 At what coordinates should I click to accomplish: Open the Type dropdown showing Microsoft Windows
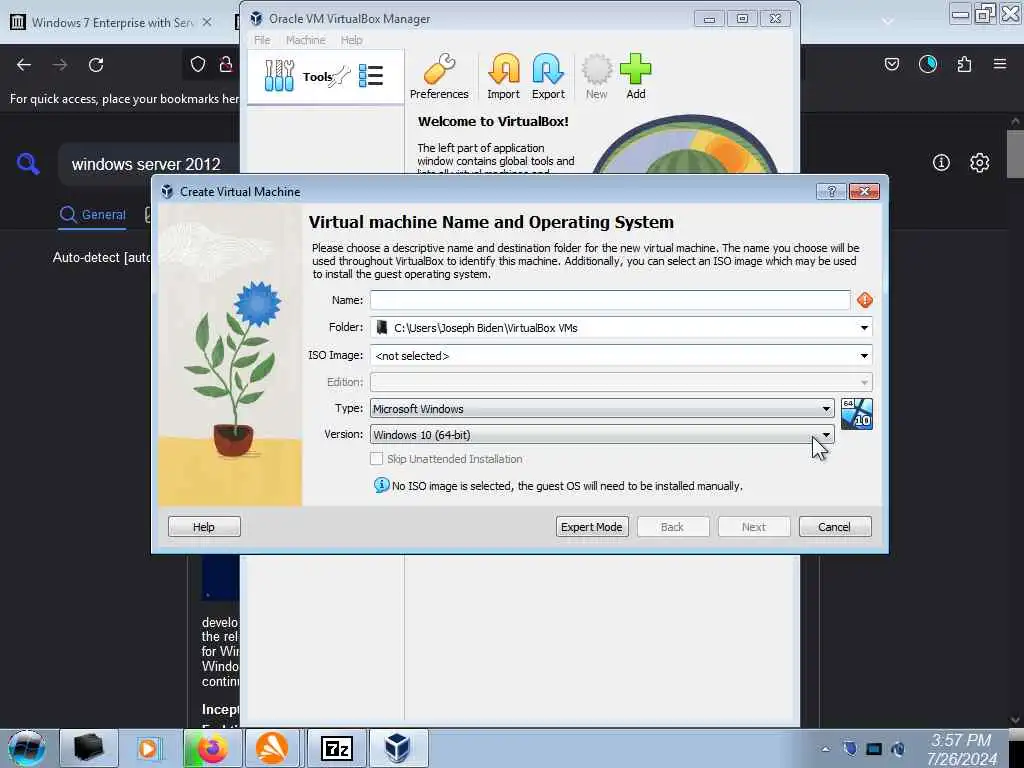[x=601, y=409]
